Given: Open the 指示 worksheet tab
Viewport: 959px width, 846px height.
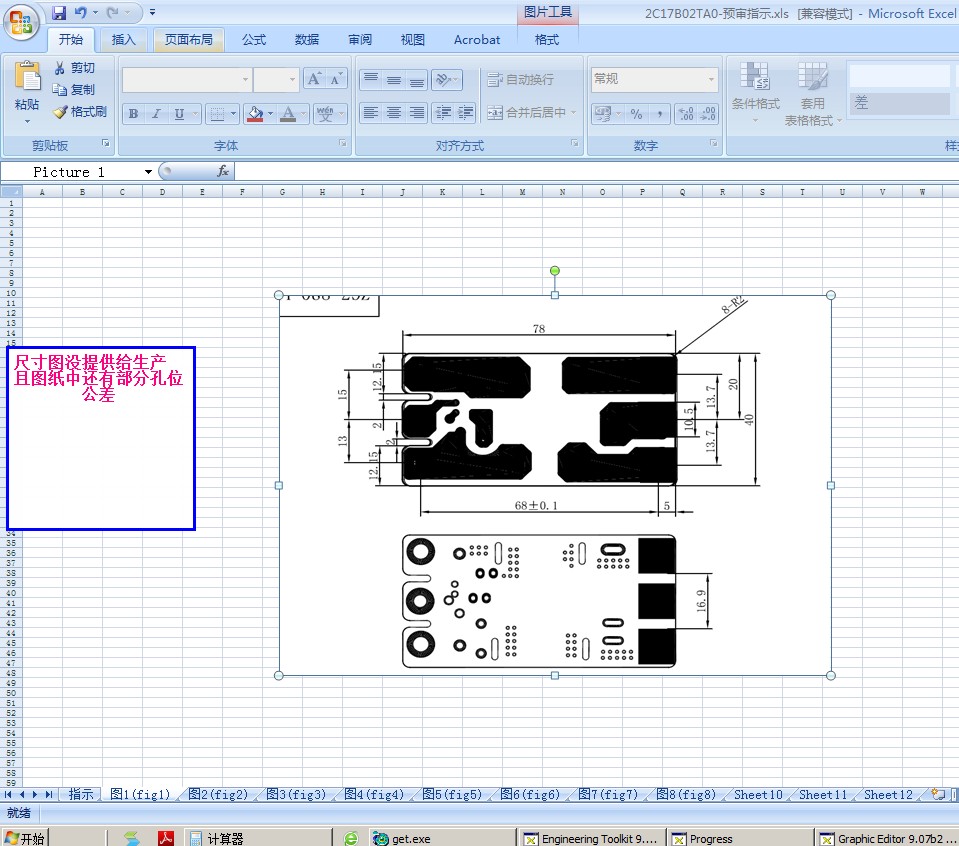Looking at the screenshot, I should (x=81, y=794).
